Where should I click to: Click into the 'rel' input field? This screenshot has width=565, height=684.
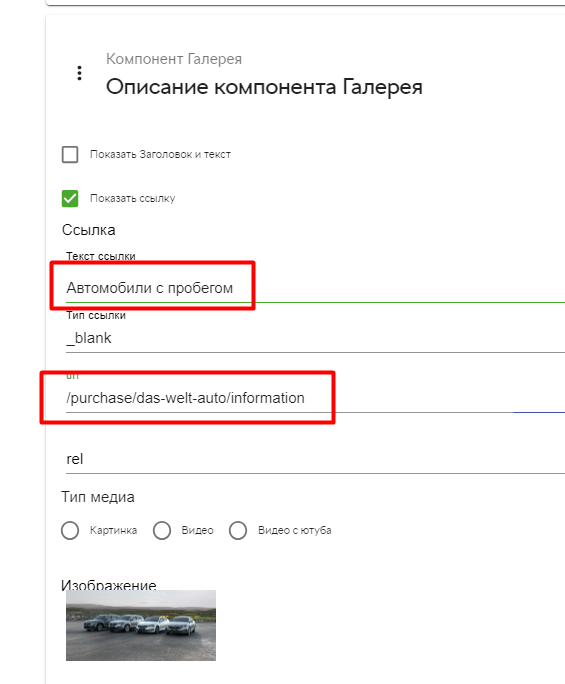pos(315,459)
